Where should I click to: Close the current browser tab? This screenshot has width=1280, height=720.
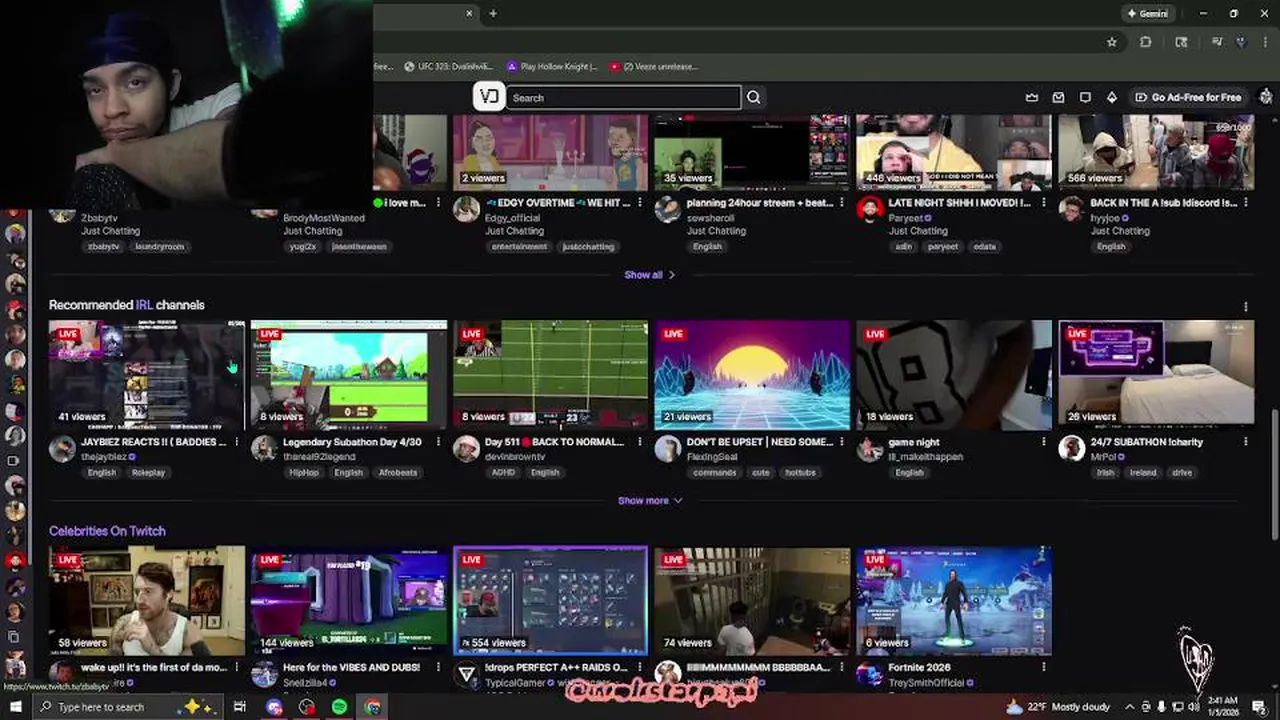pyautogui.click(x=469, y=13)
